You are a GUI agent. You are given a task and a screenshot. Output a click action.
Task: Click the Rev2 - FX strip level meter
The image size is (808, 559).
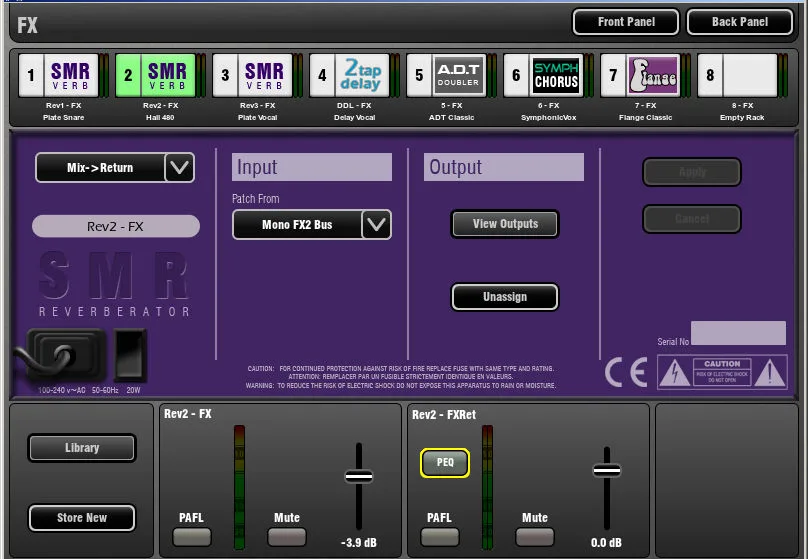coord(239,487)
